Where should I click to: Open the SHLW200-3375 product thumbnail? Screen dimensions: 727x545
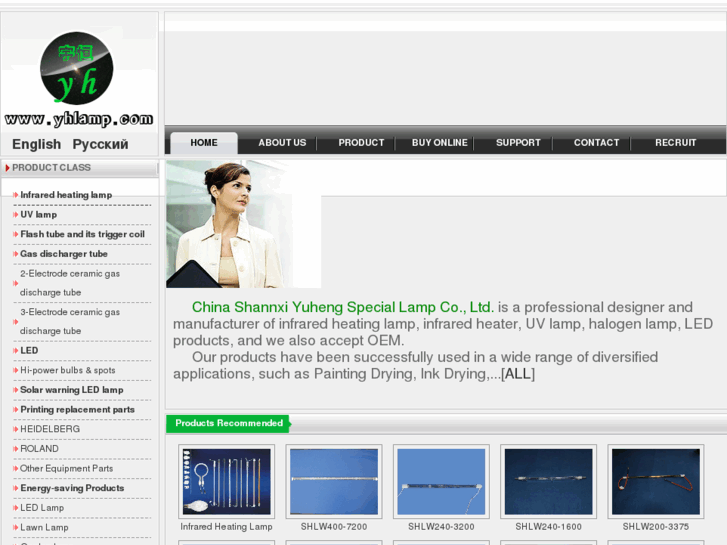pyautogui.click(x=656, y=481)
